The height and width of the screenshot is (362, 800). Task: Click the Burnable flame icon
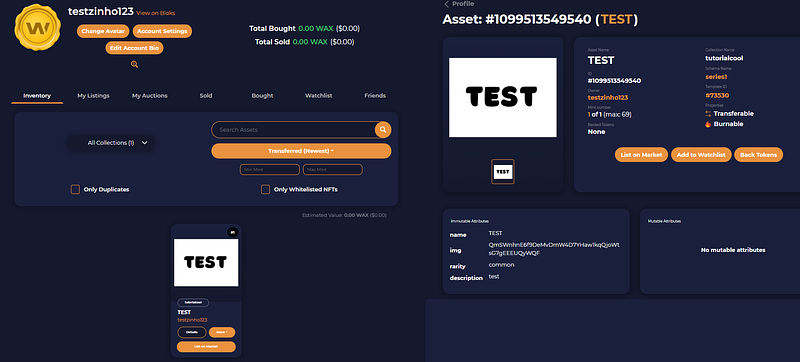pos(708,124)
